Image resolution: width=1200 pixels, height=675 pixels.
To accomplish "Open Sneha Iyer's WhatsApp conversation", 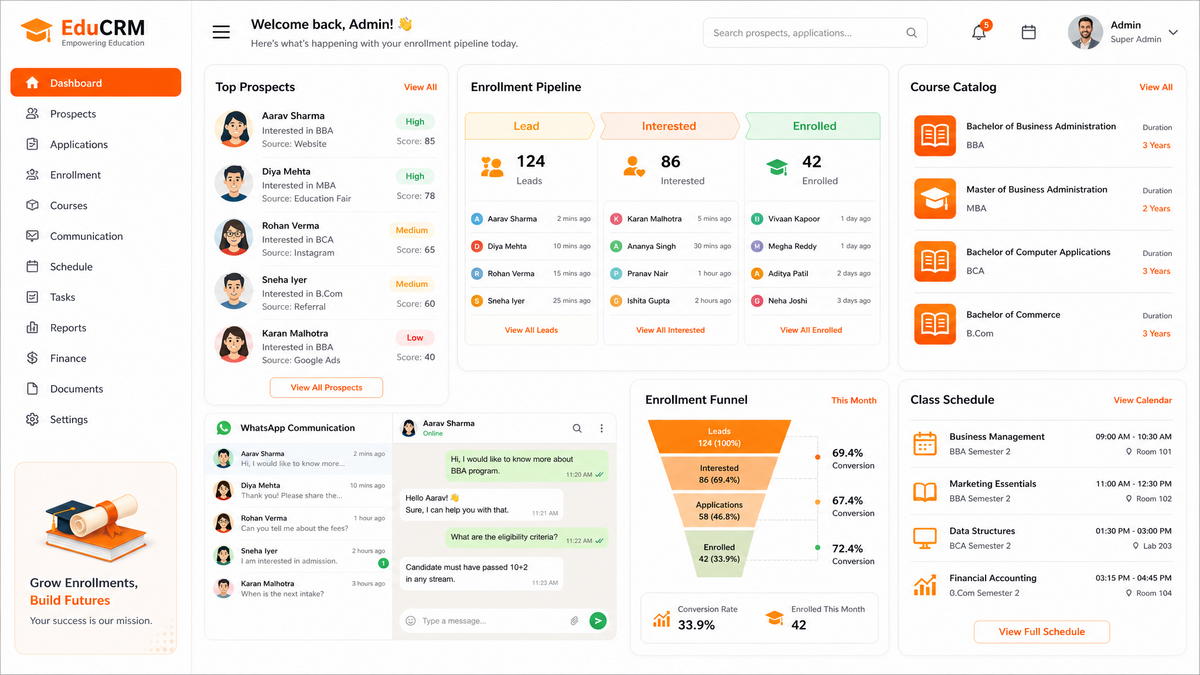I will click(298, 556).
